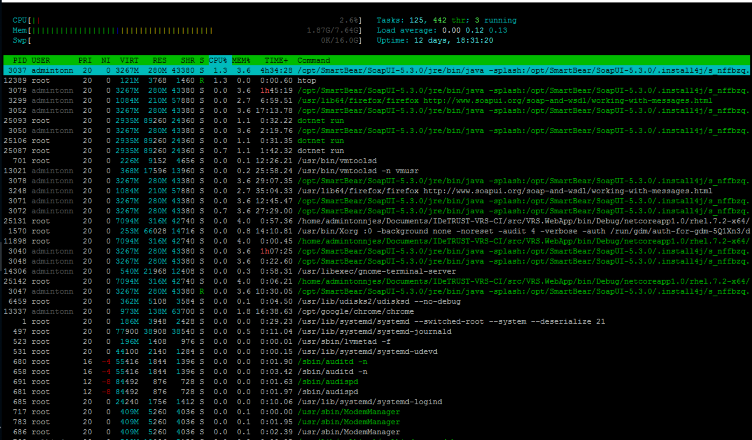Sort by the USER column header
The image size is (752, 440).
(x=41, y=60)
